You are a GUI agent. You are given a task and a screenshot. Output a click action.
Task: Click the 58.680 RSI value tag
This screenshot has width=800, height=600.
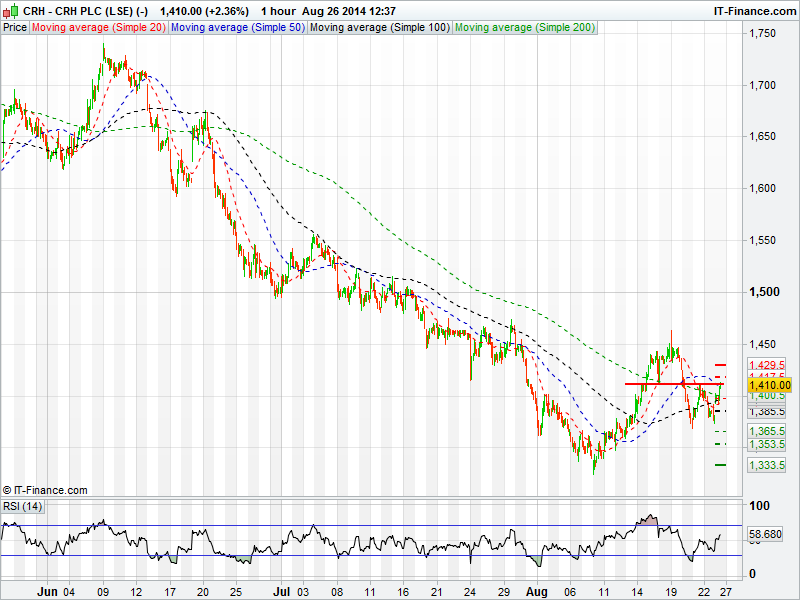[x=768, y=536]
